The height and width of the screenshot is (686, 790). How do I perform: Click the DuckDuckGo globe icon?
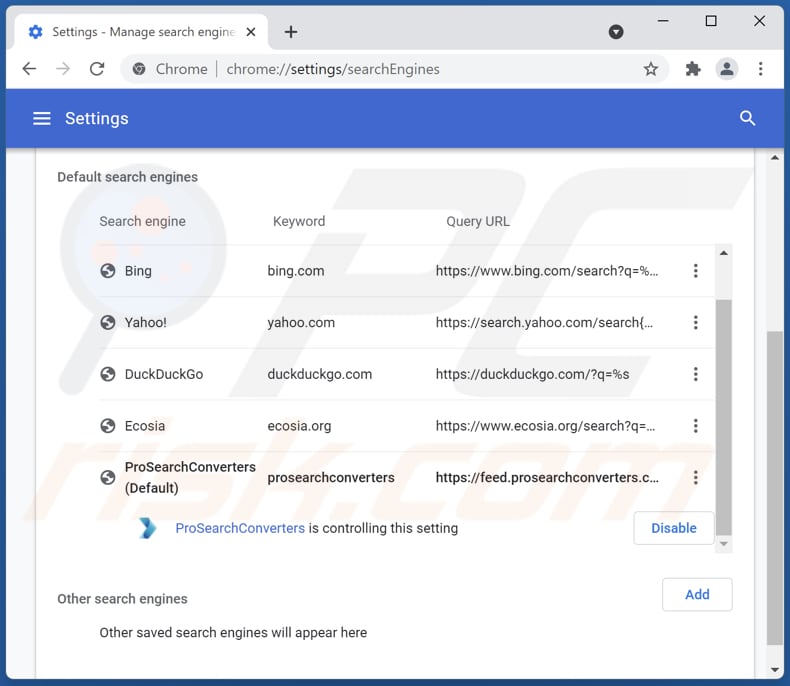coord(108,374)
